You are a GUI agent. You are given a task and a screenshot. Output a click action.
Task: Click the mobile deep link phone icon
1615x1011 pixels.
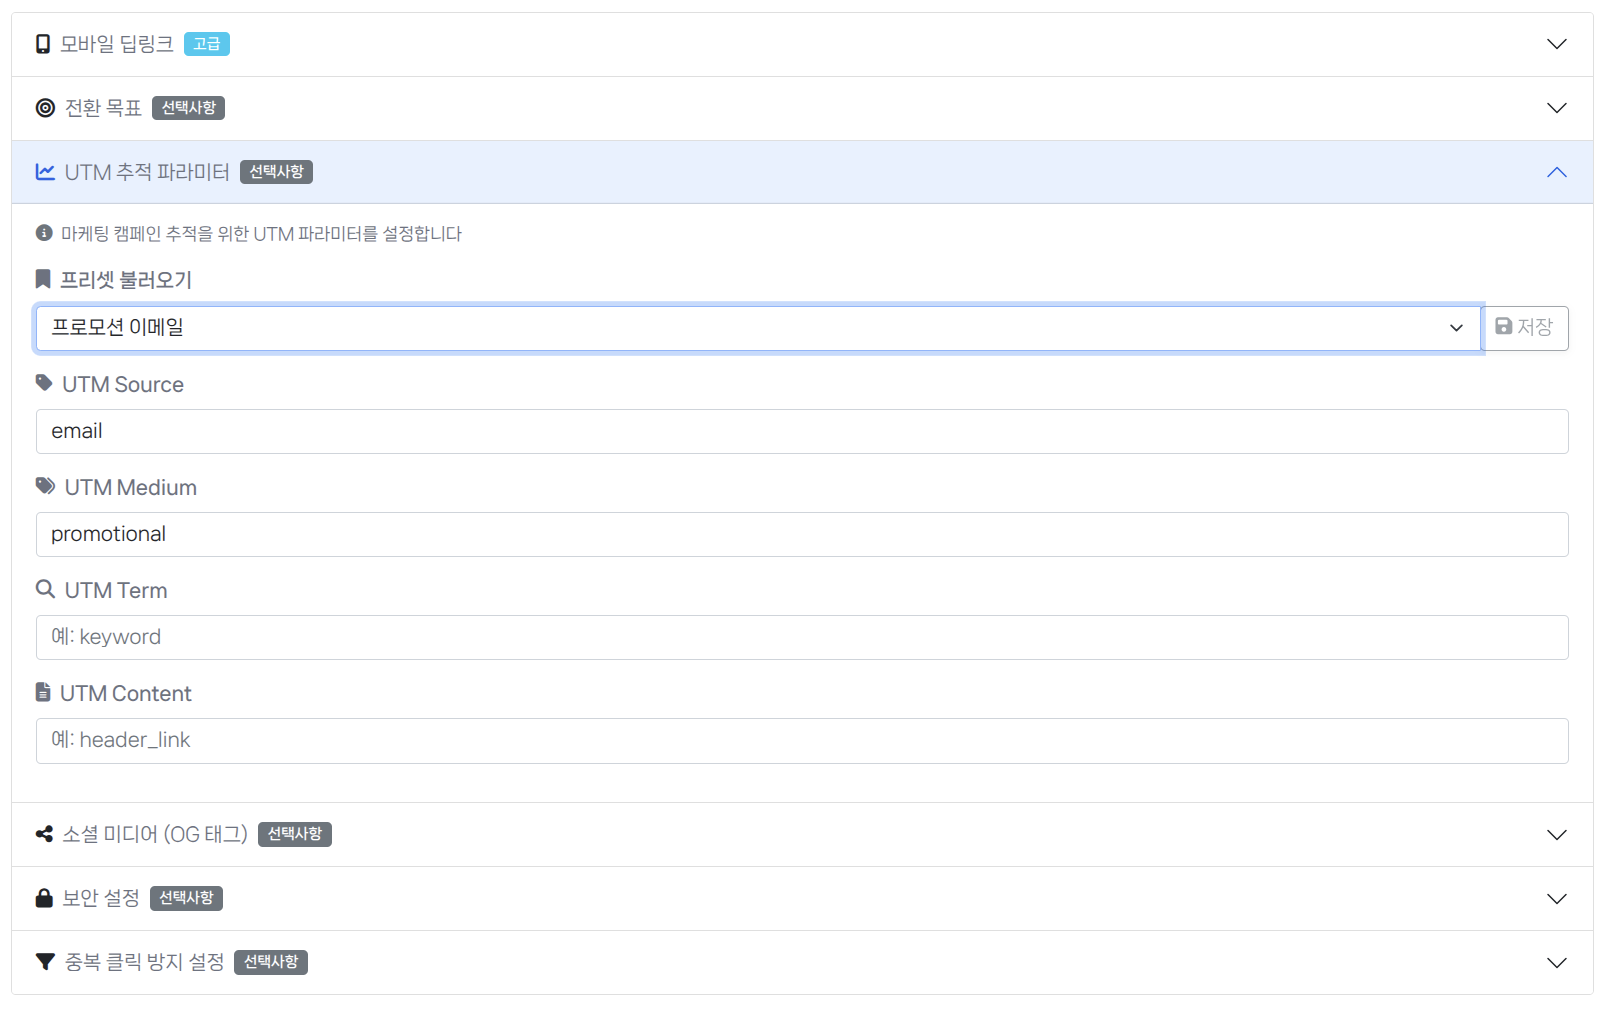tap(43, 44)
